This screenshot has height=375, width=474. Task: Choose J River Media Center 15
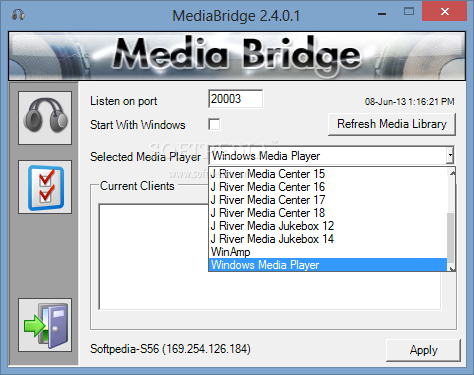point(328,174)
